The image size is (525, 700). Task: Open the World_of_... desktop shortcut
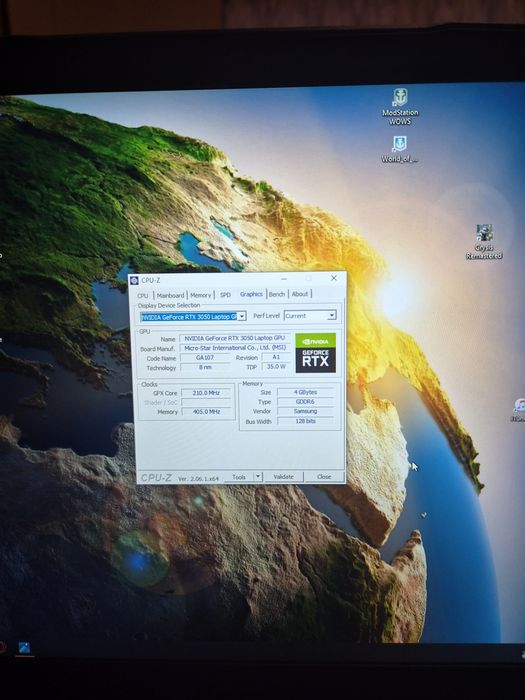pos(400,150)
